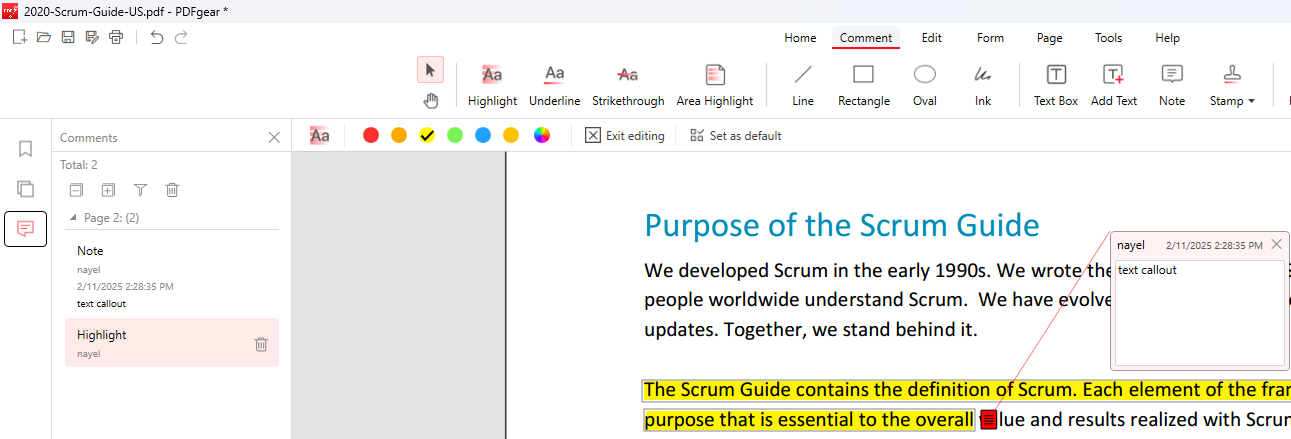The height and width of the screenshot is (439, 1291).
Task: Select the Add Text tool
Action: [1114, 85]
